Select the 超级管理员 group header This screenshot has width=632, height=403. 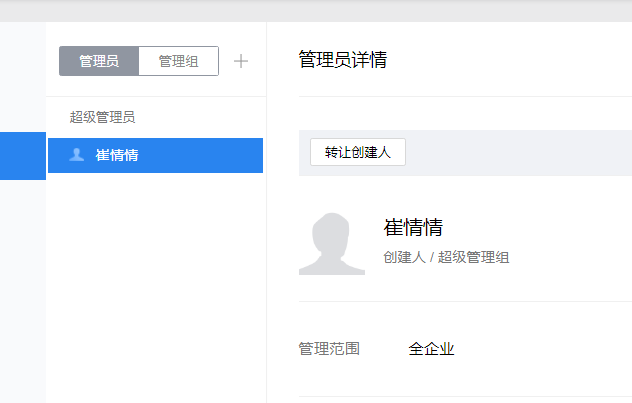(x=102, y=117)
